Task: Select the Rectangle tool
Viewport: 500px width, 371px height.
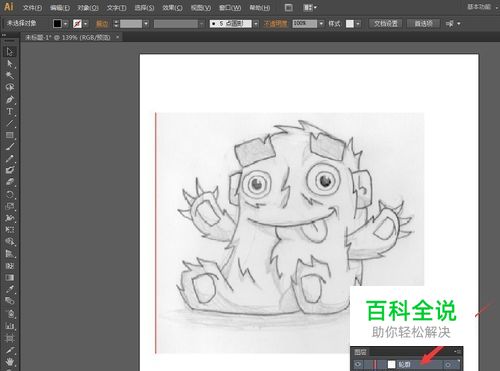Action: pyautogui.click(x=10, y=135)
